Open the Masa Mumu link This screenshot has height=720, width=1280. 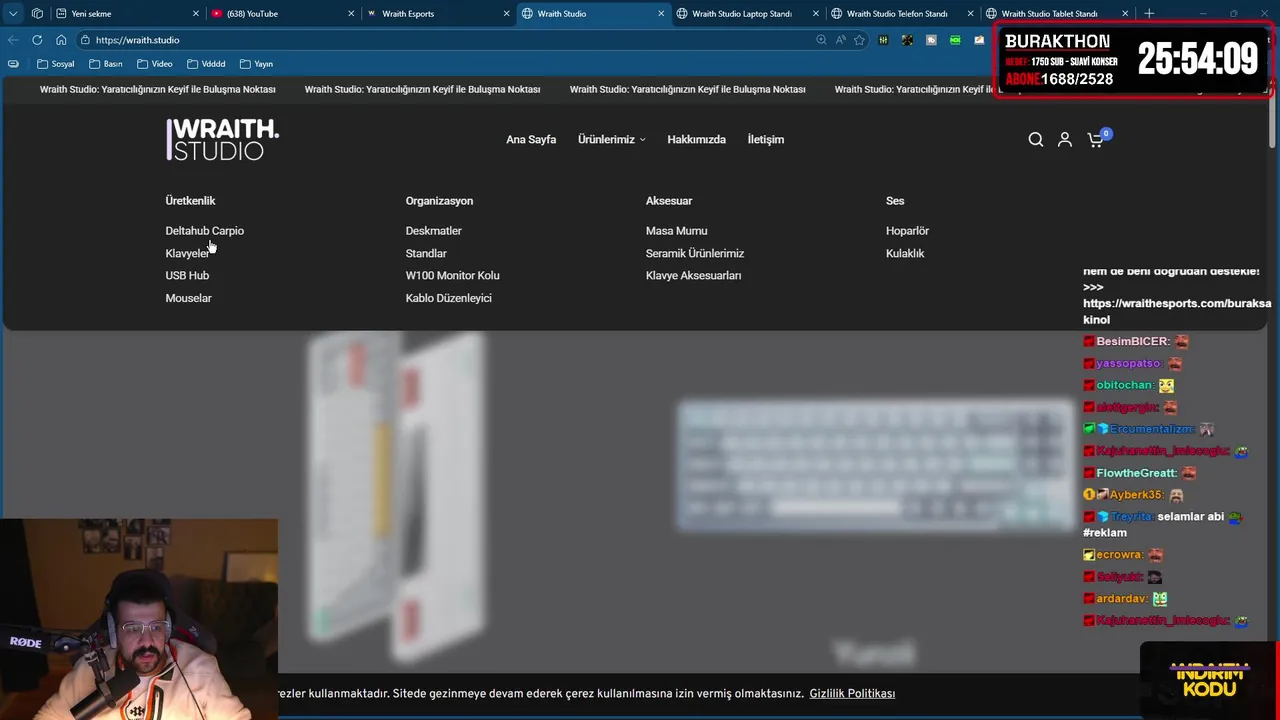point(676,231)
